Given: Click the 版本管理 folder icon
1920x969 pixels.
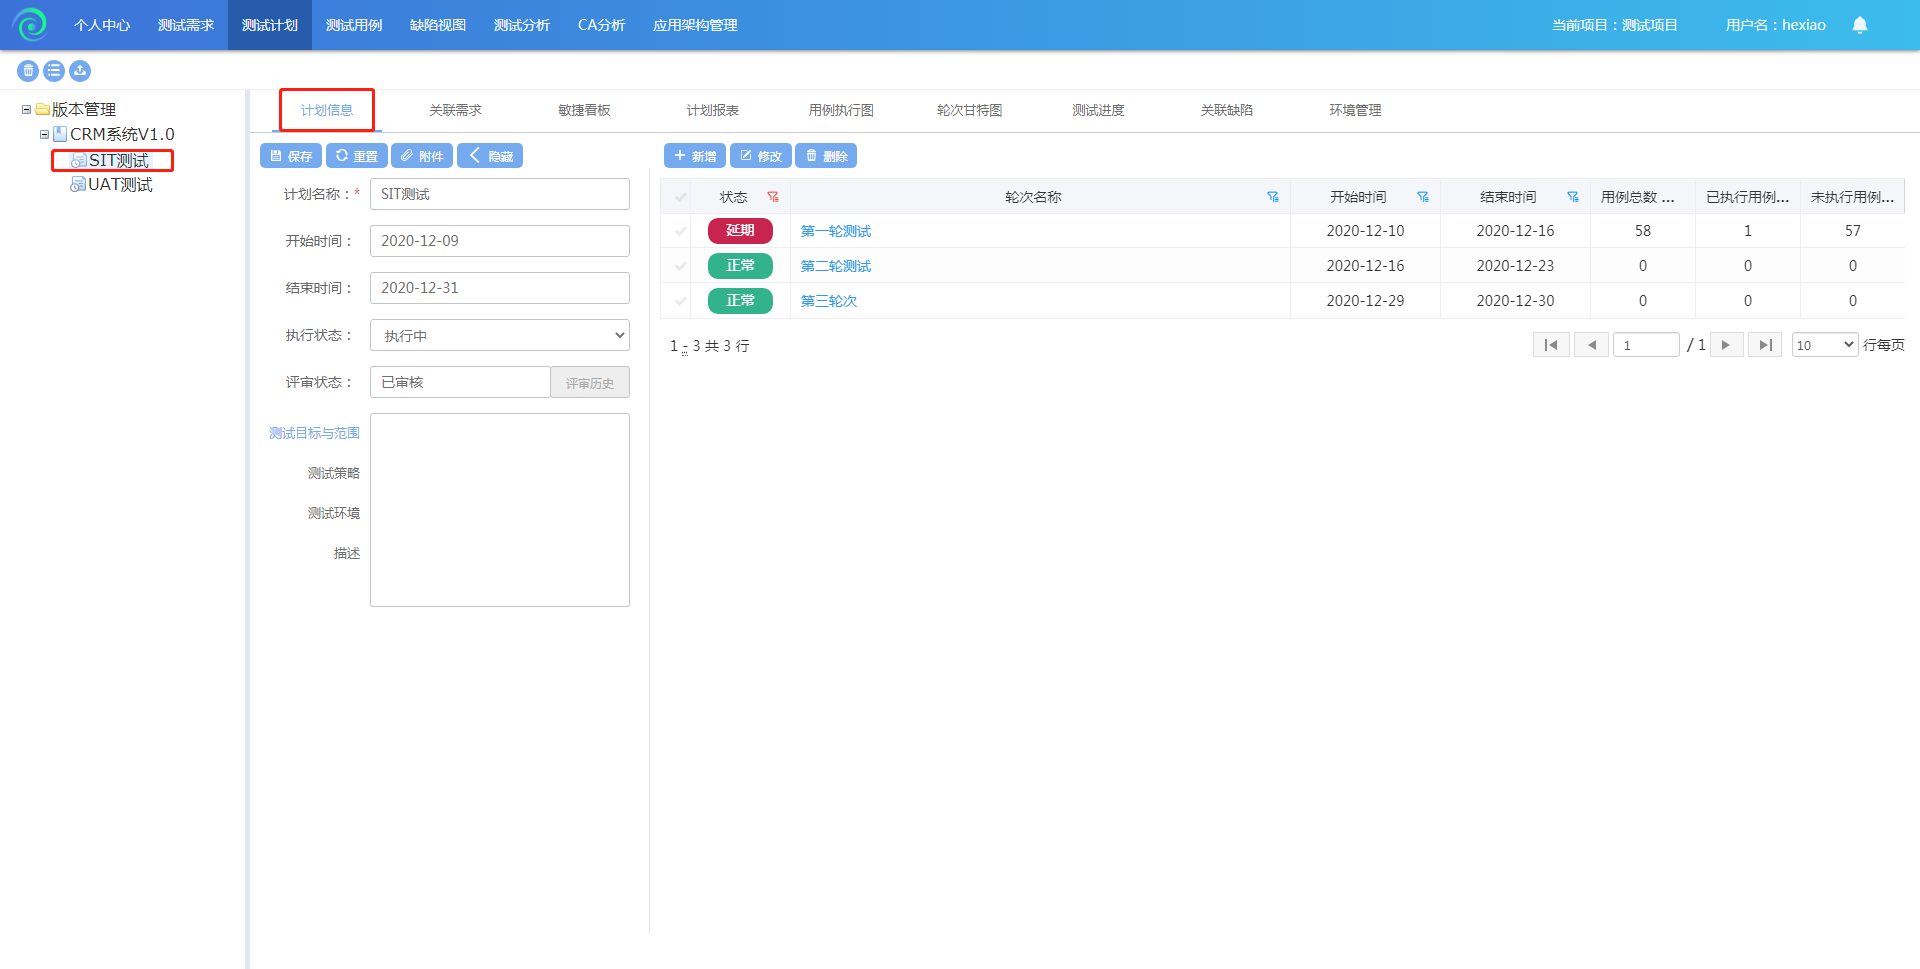Looking at the screenshot, I should pos(43,109).
